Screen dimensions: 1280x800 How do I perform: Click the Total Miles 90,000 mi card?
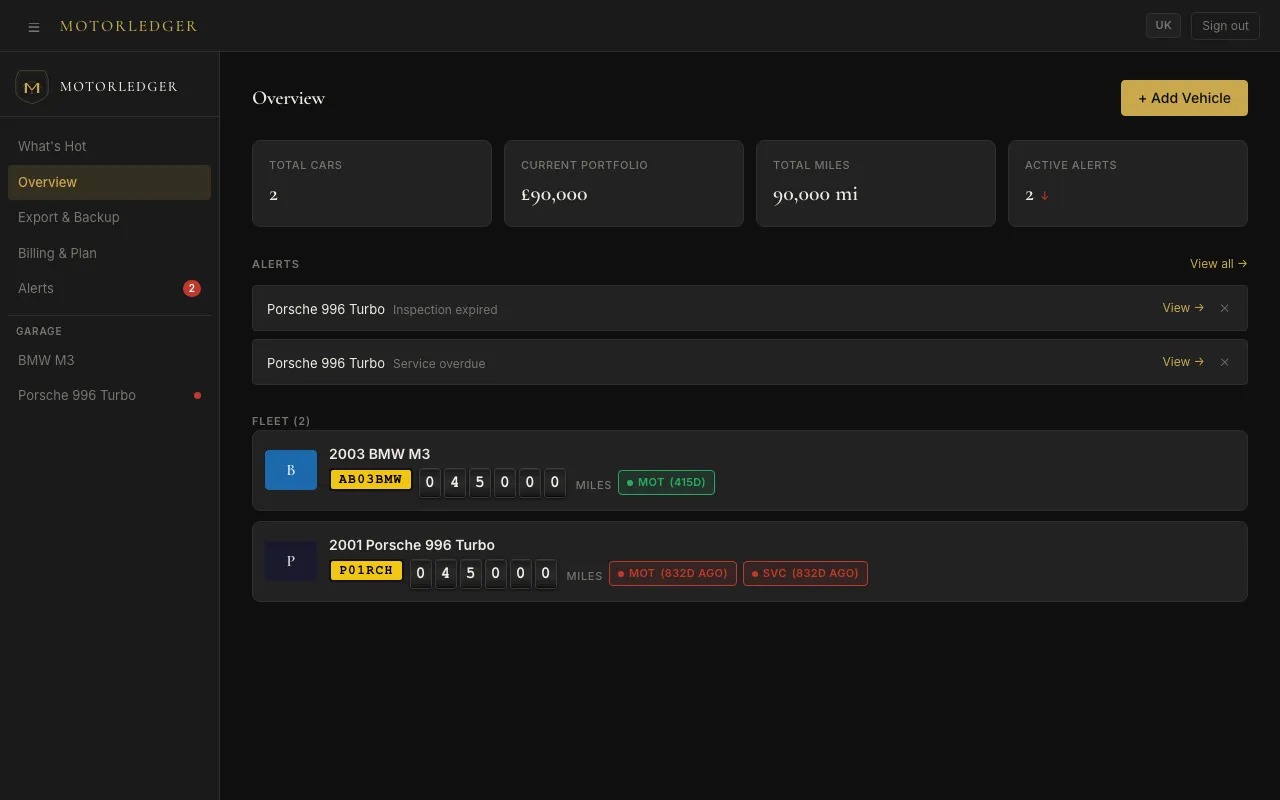pyautogui.click(x=876, y=183)
